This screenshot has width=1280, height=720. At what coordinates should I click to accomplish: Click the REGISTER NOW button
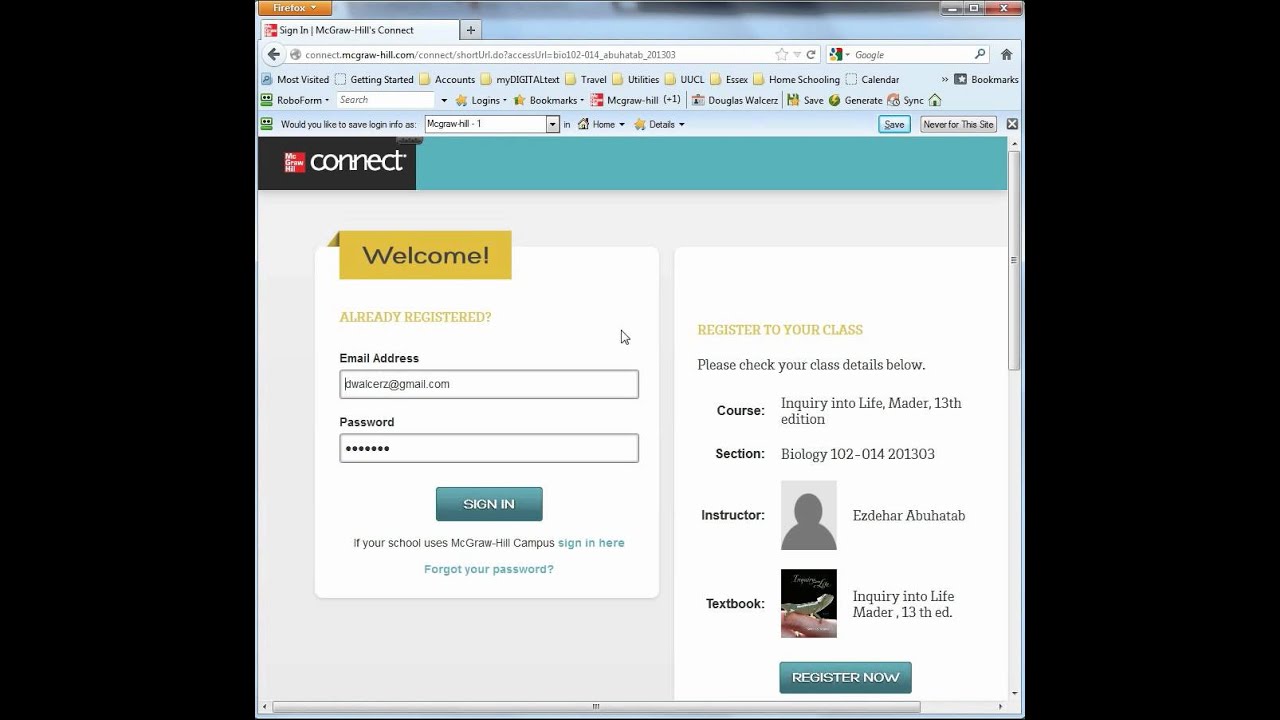[x=845, y=677]
